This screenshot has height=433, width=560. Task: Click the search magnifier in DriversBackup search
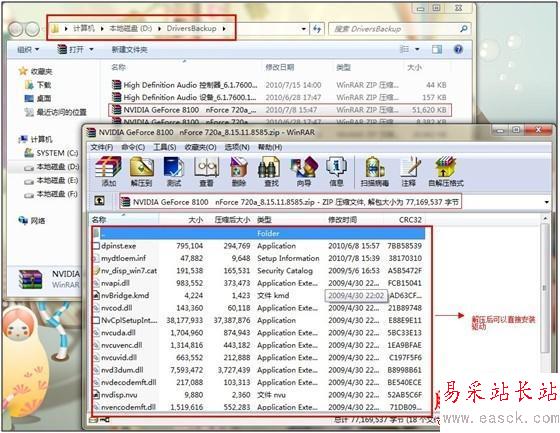pos(464,29)
